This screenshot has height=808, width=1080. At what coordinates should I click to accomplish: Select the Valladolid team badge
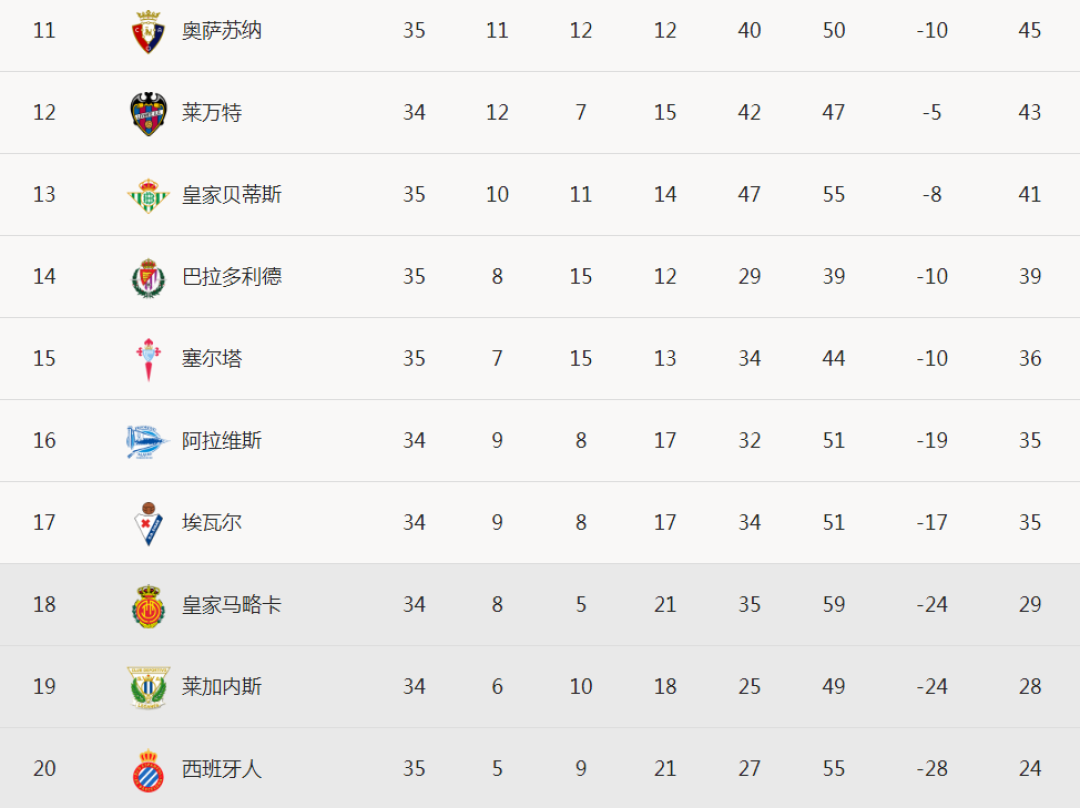click(148, 277)
